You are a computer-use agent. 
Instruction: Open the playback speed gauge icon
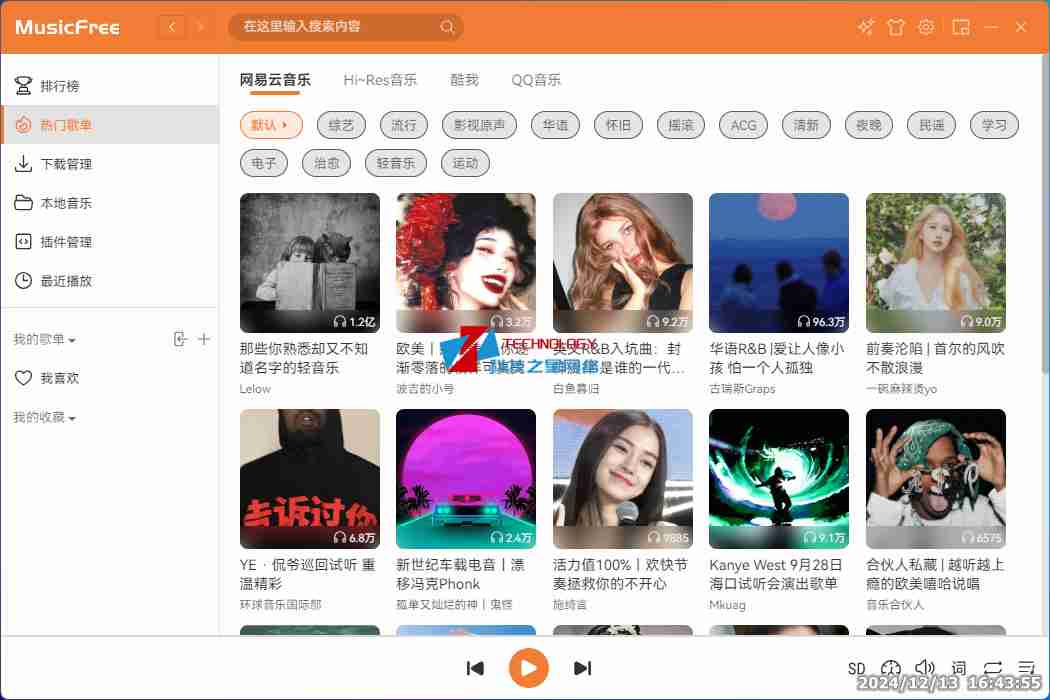pos(891,668)
